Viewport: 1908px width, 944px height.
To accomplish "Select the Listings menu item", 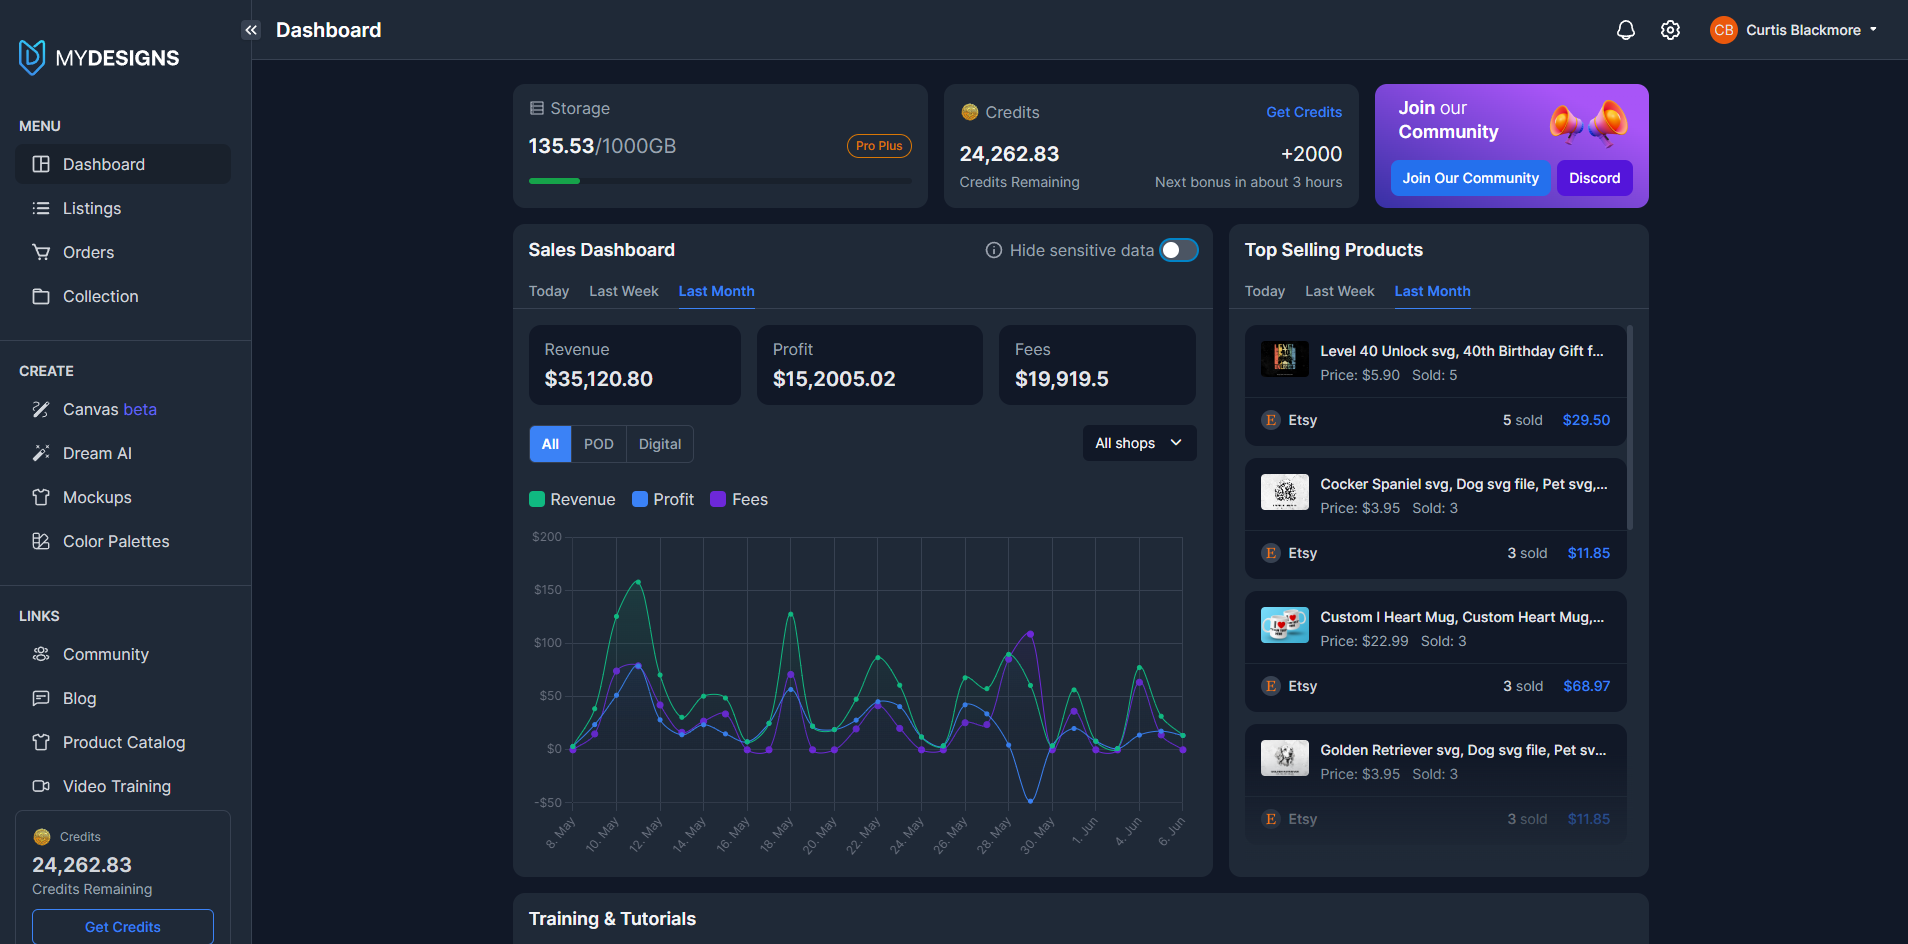I will pyautogui.click(x=91, y=208).
